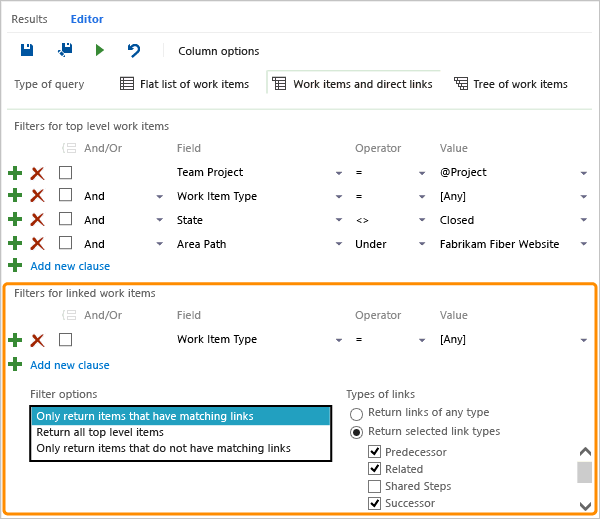The width and height of the screenshot is (600, 519).
Task: Delete the top-level Work Item Type clause
Action: pos(37,196)
